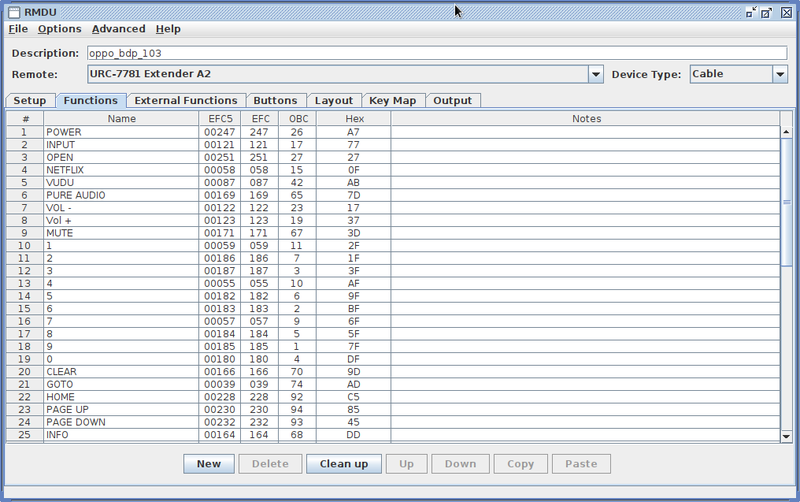Open the File menu

point(18,29)
